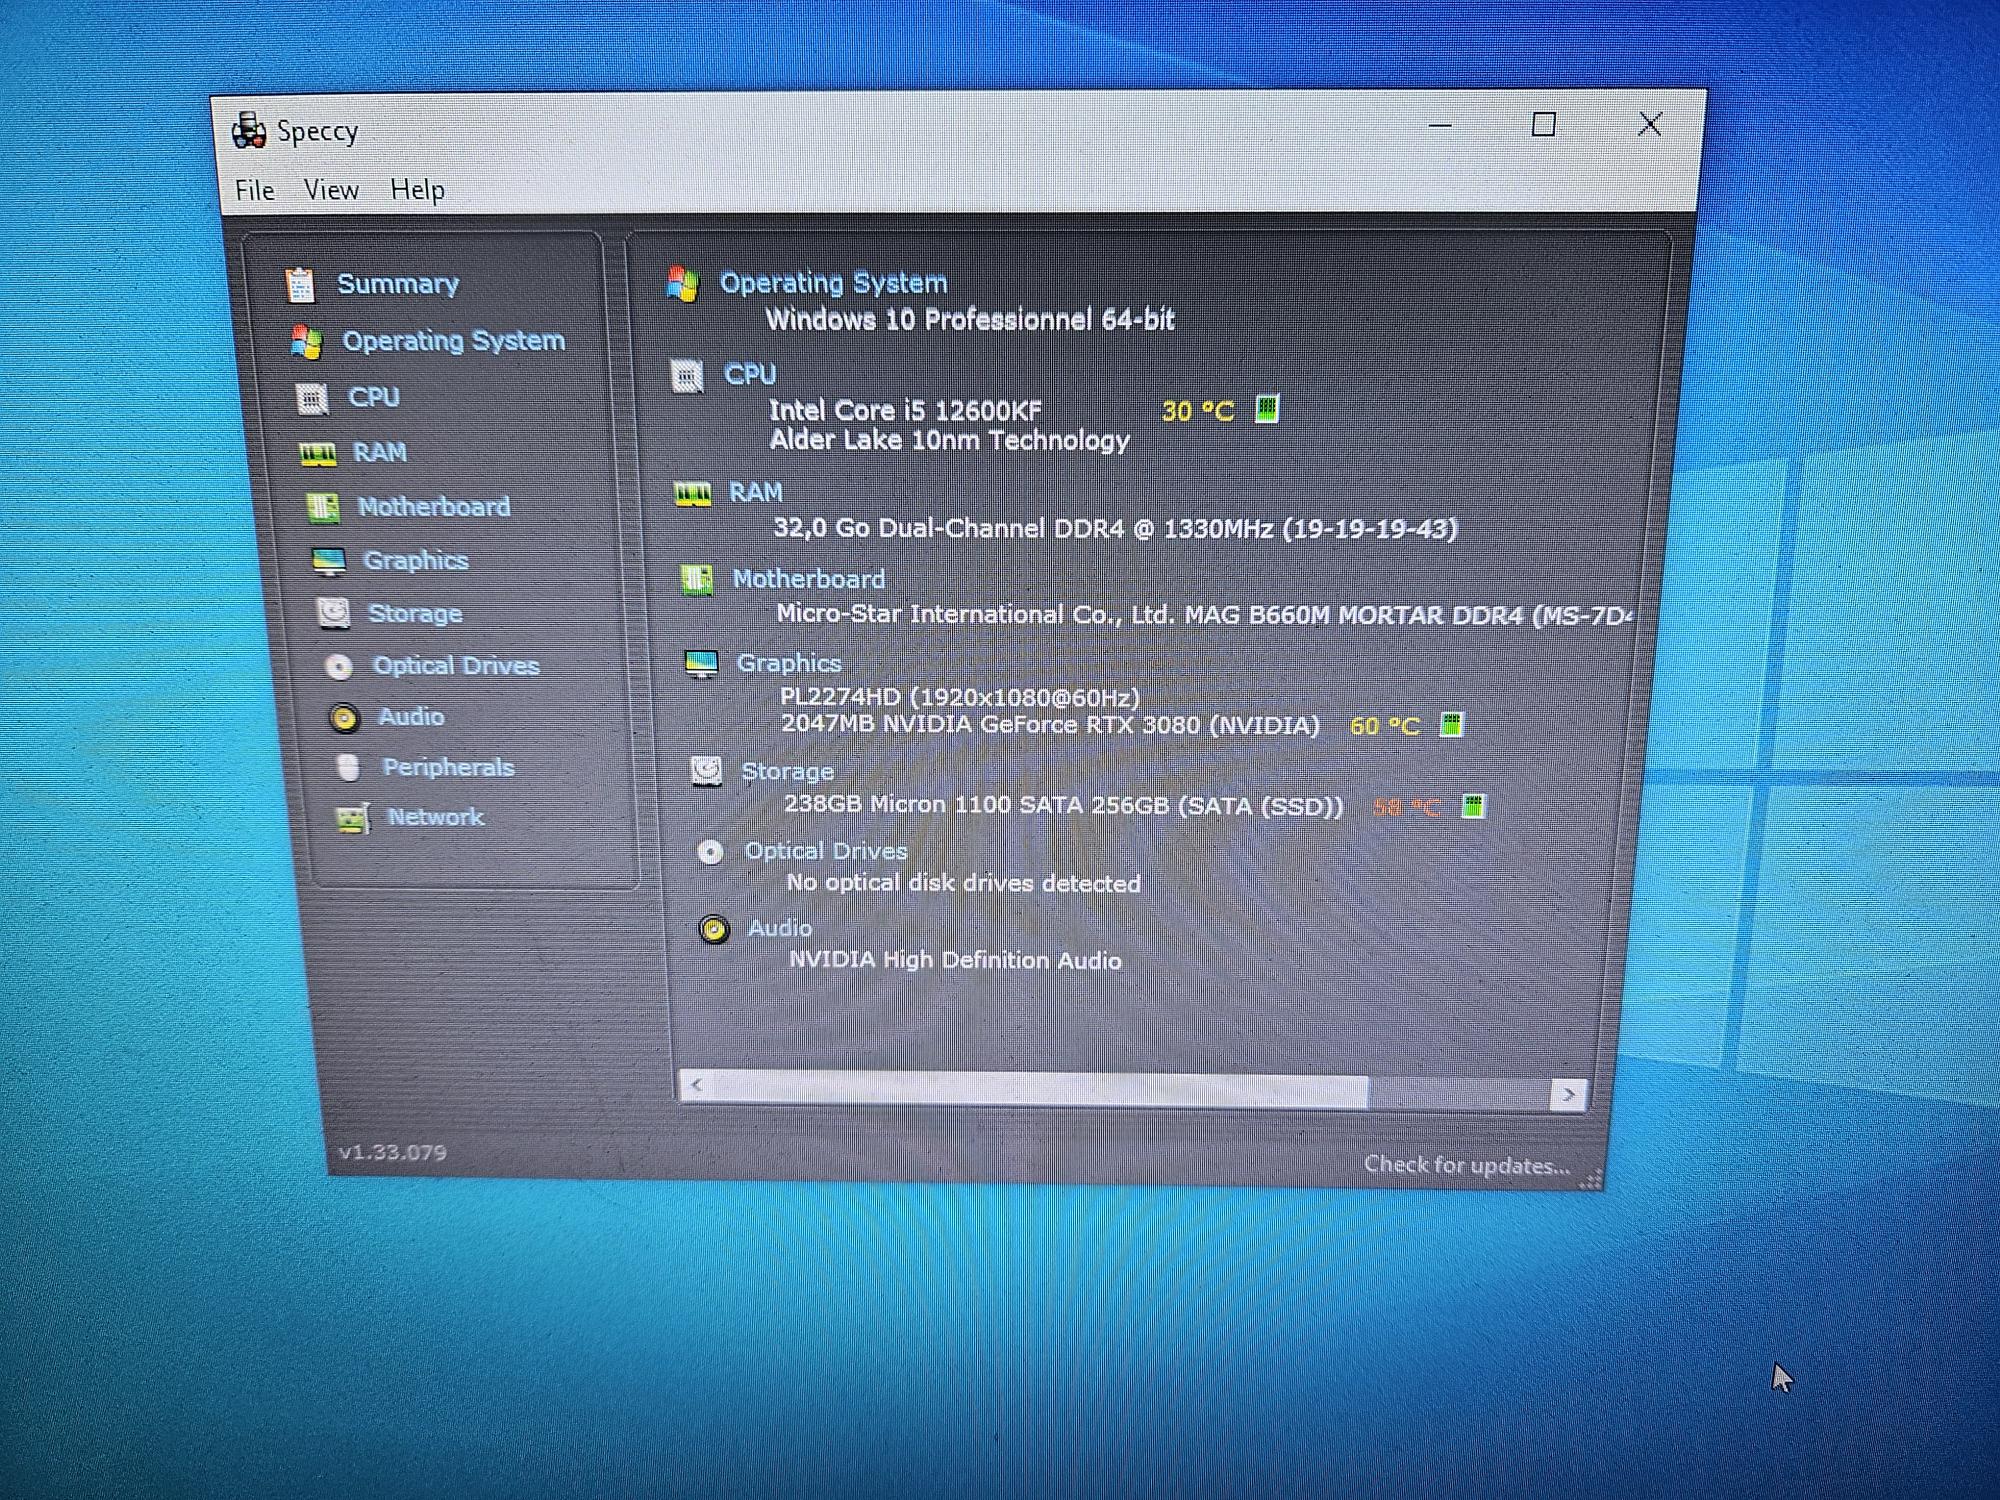Click the Graphics monitor icon in main panel

[701, 663]
